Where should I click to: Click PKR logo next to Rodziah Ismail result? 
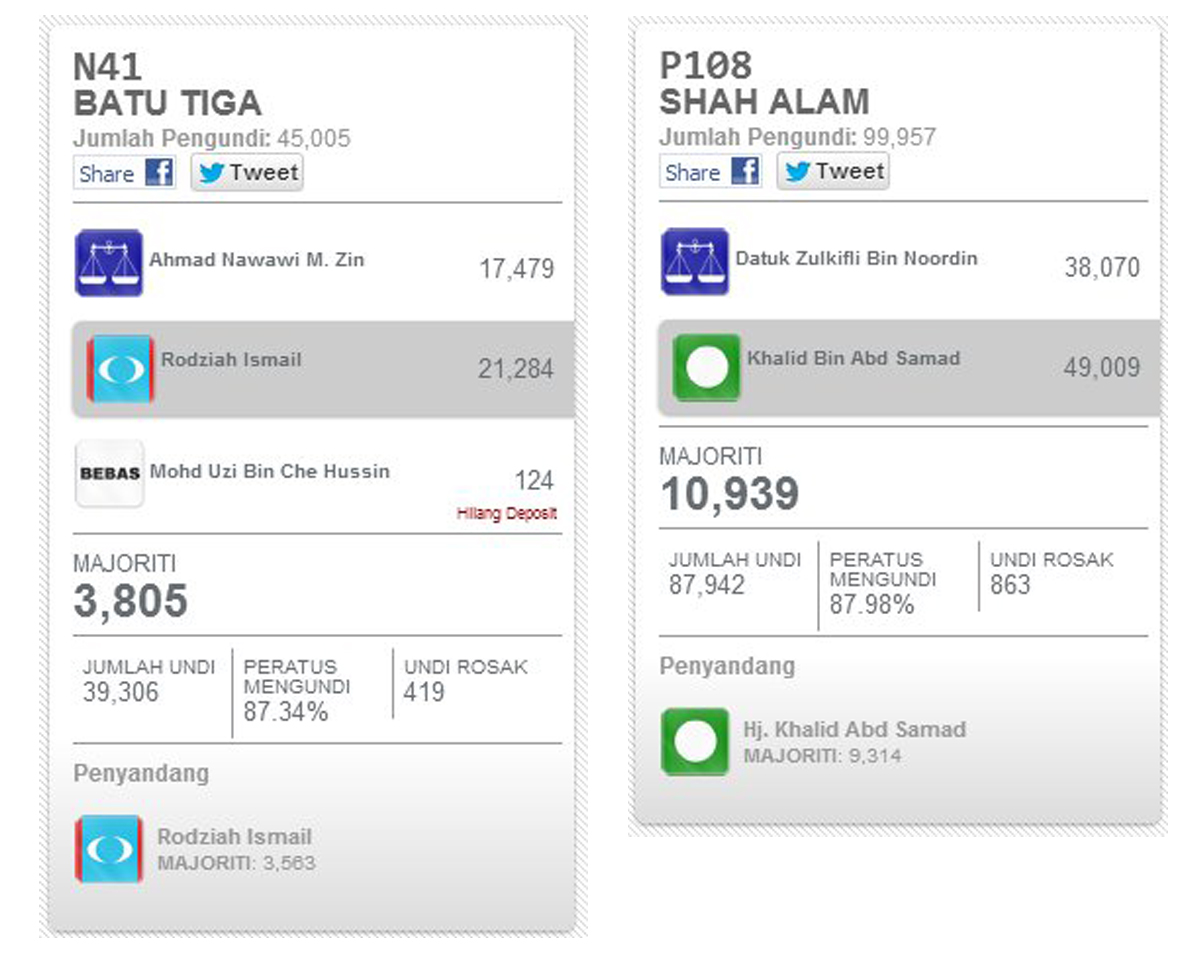pyautogui.click(x=120, y=369)
